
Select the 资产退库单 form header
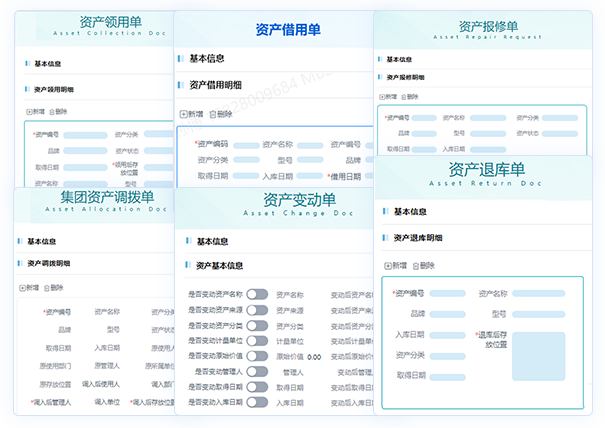pyautogui.click(x=486, y=170)
